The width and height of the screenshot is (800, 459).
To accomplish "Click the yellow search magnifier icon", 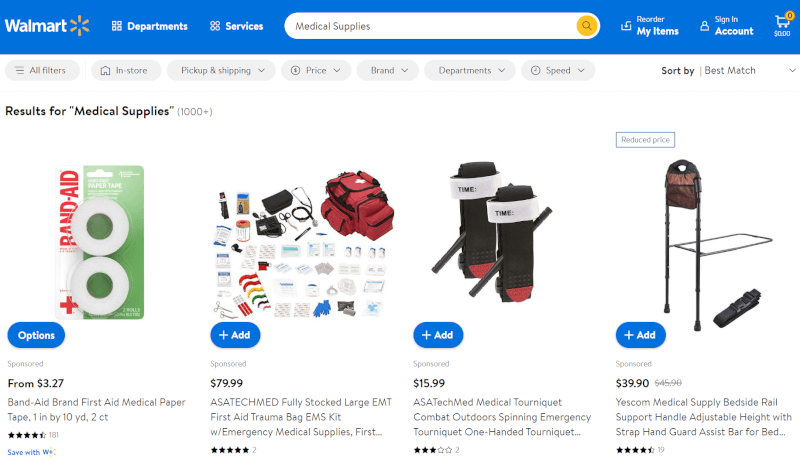I will [587, 26].
